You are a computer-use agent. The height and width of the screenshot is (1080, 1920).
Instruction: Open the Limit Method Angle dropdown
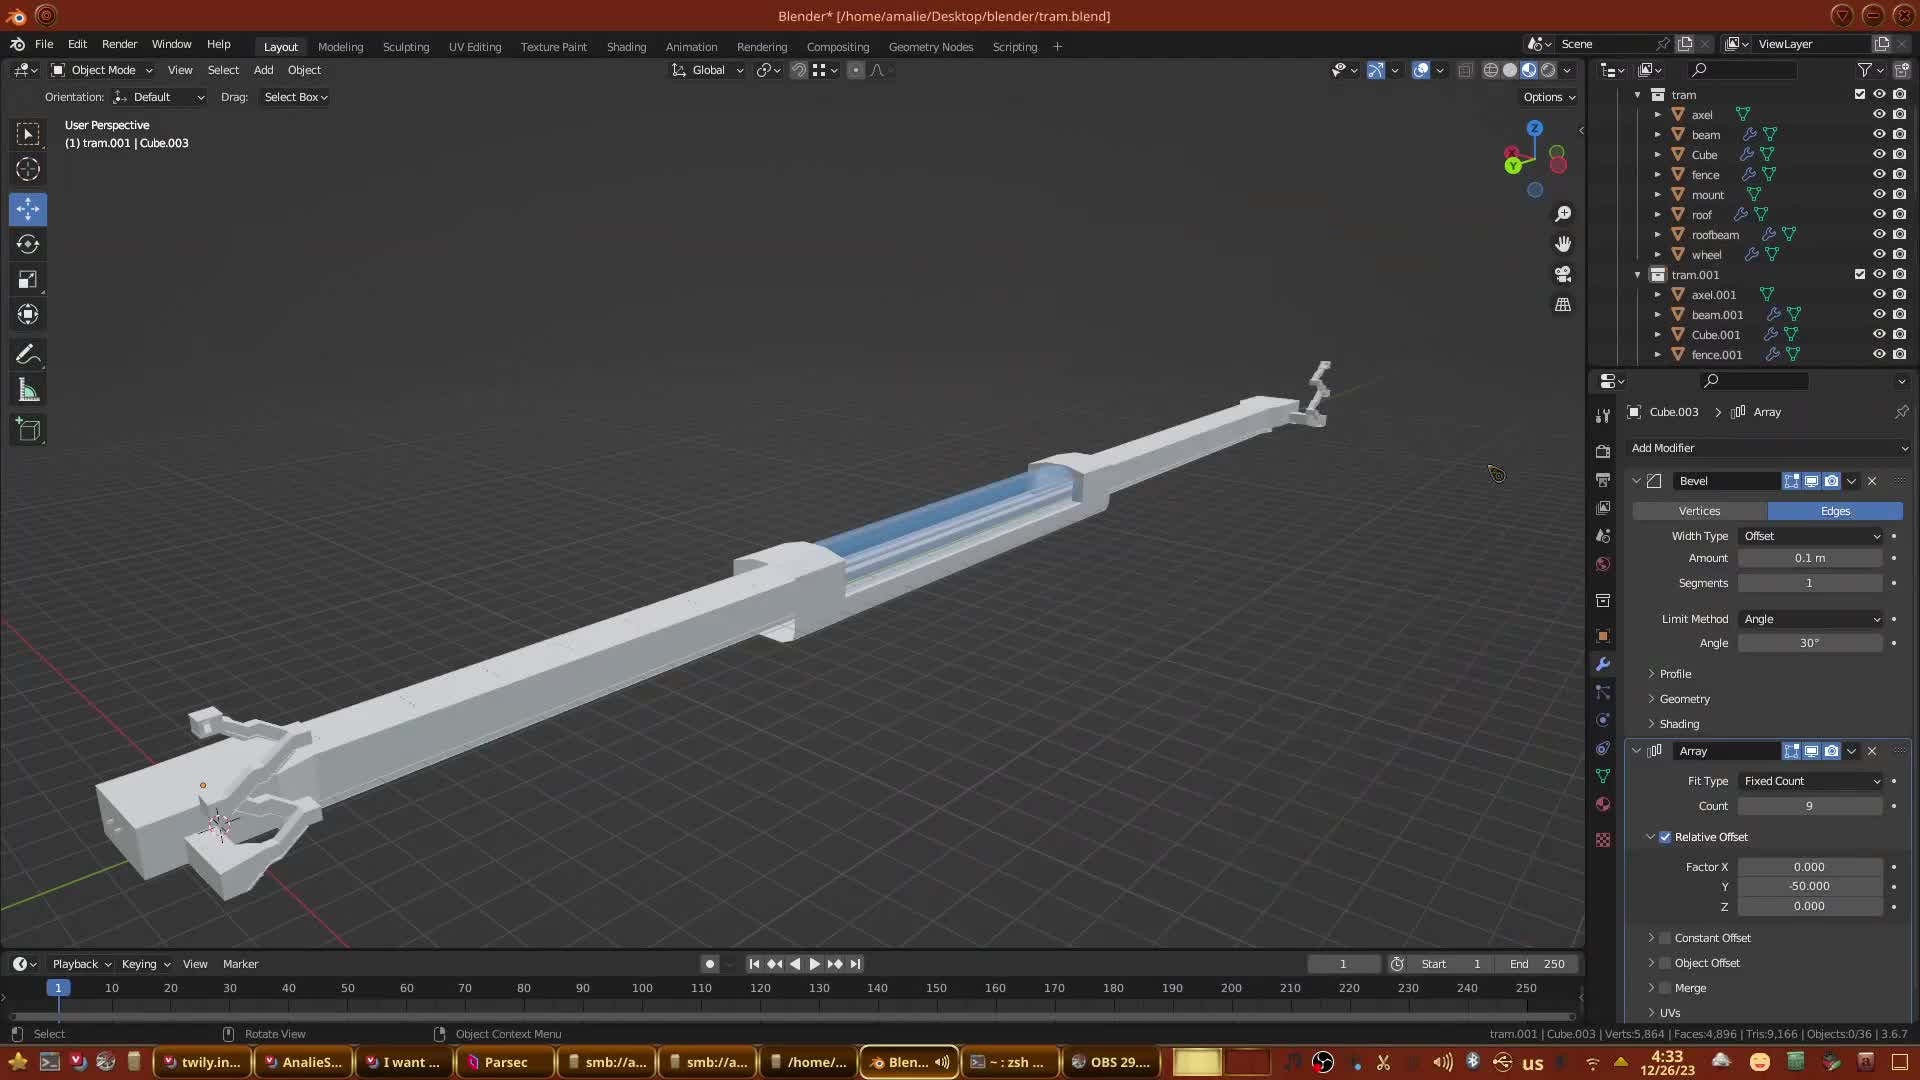point(1811,619)
